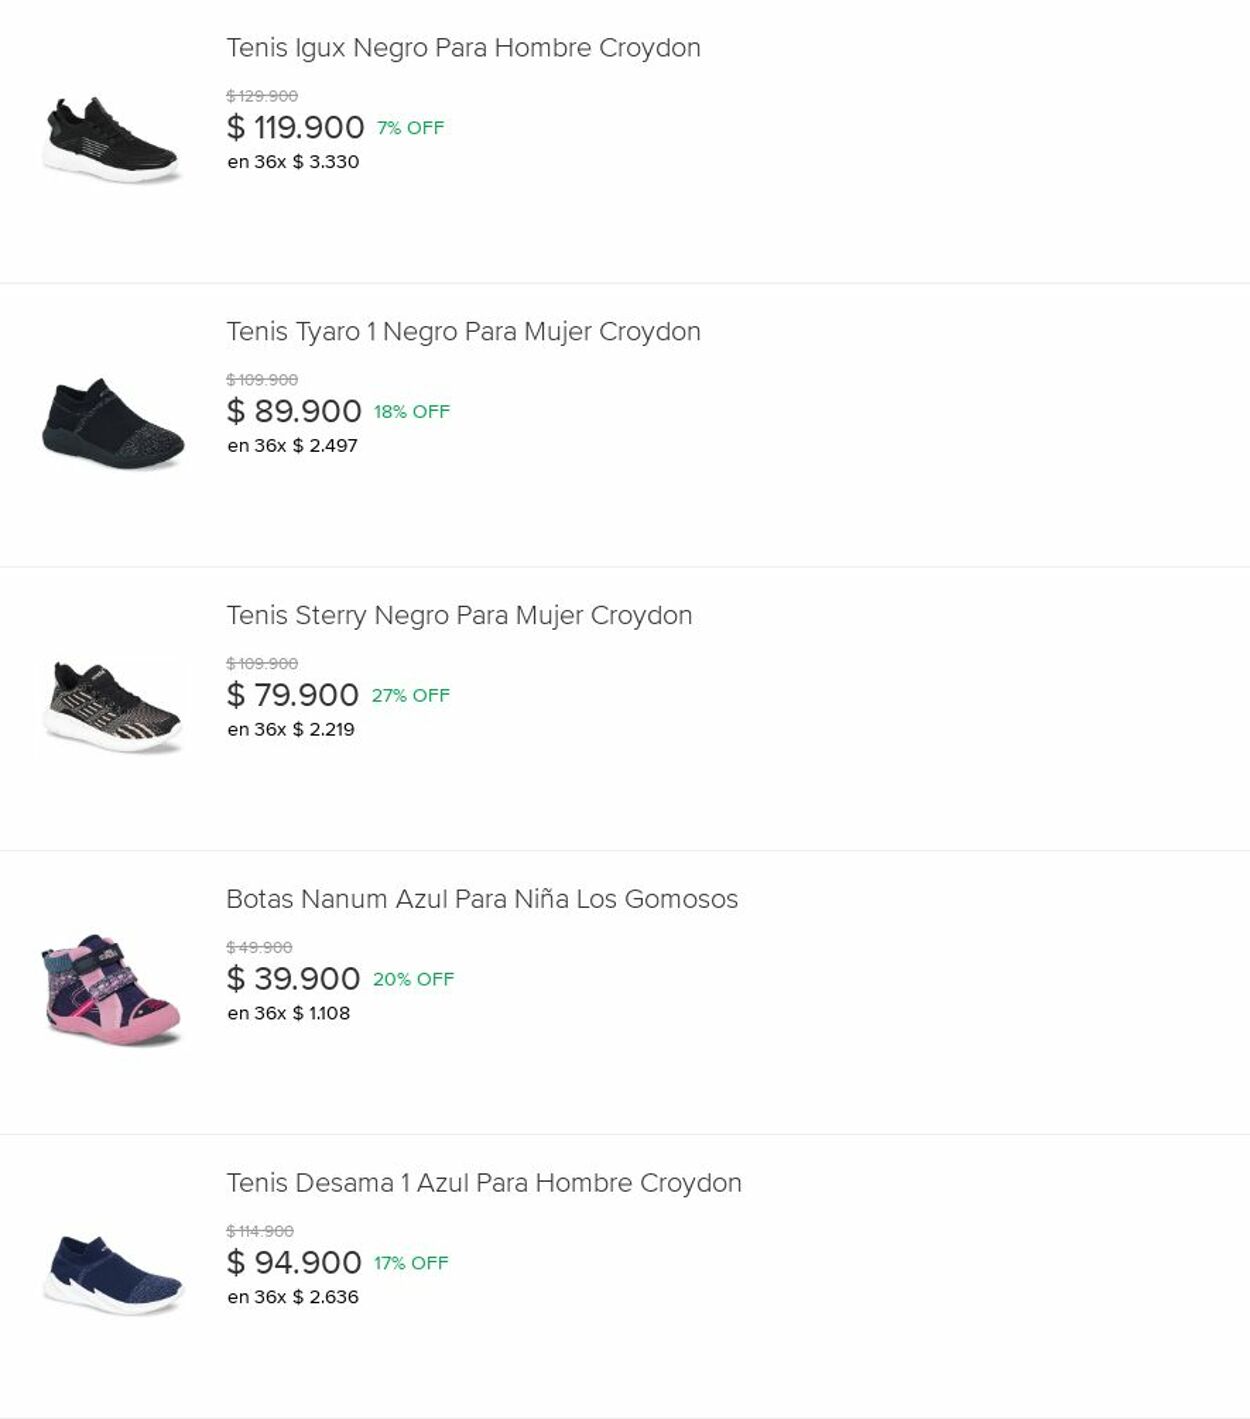Screen dimensions: 1250x1419
Task: Select the pink Botas Nanum boot image
Action: (112, 991)
